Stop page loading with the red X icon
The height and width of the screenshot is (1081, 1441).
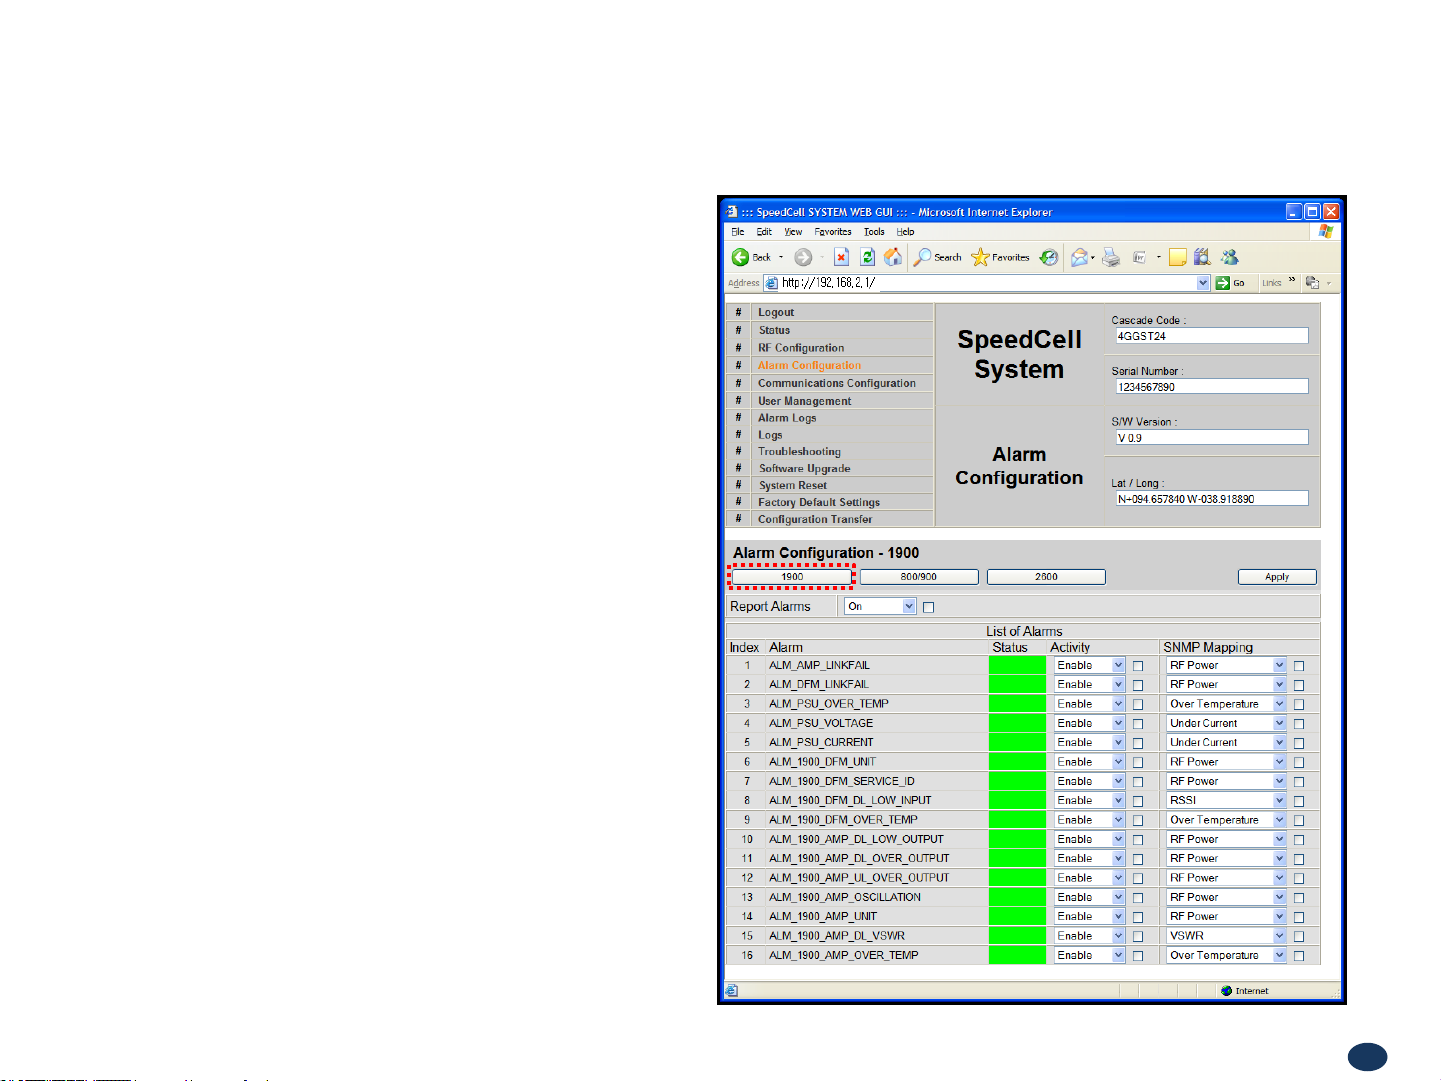pyautogui.click(x=842, y=257)
